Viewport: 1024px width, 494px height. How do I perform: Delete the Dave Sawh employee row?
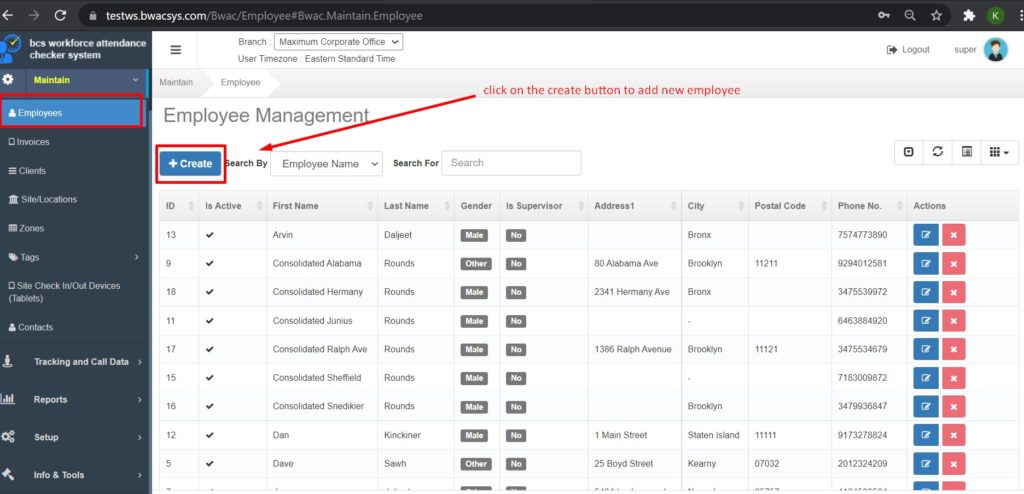coord(953,464)
